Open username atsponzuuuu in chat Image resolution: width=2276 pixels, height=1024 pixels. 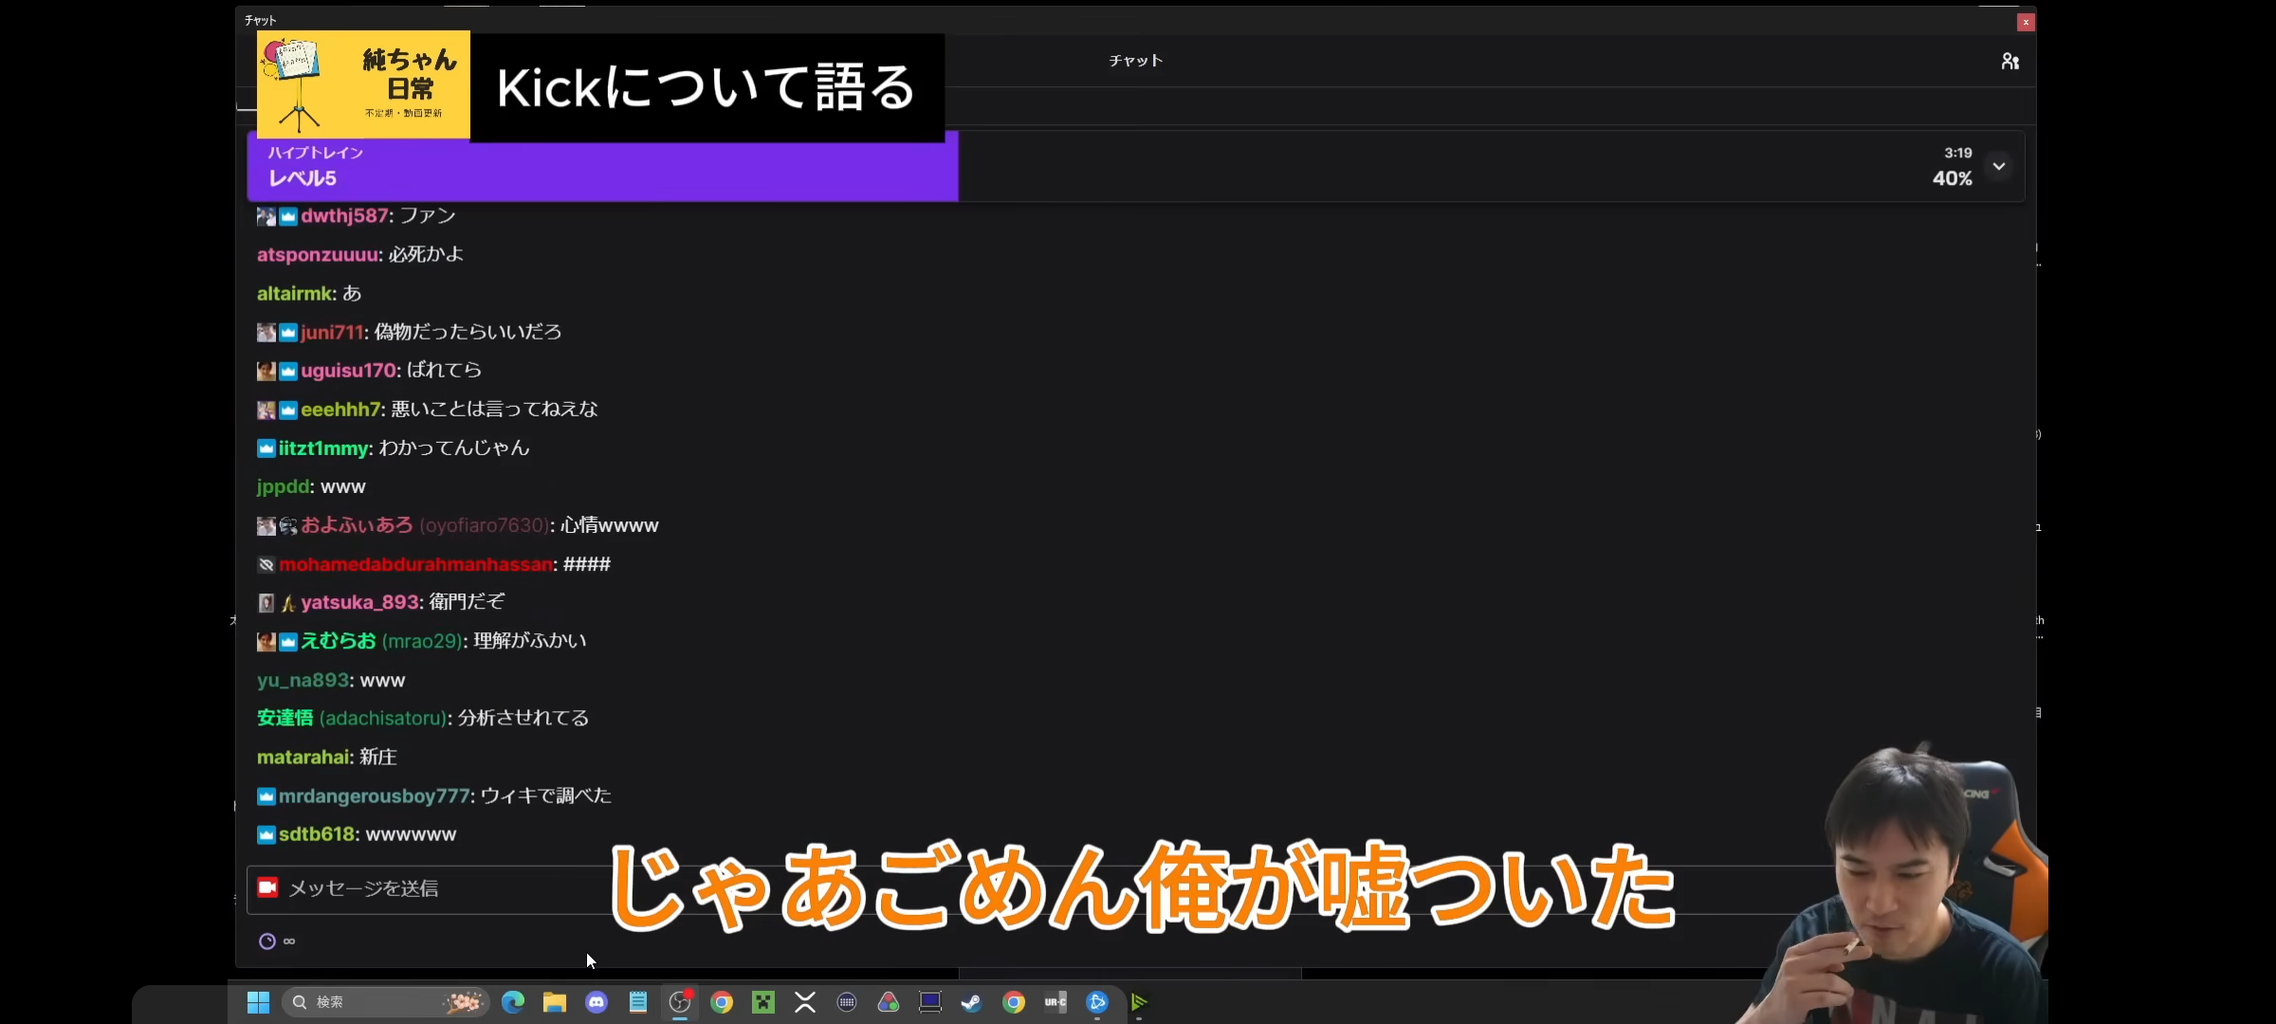317,255
